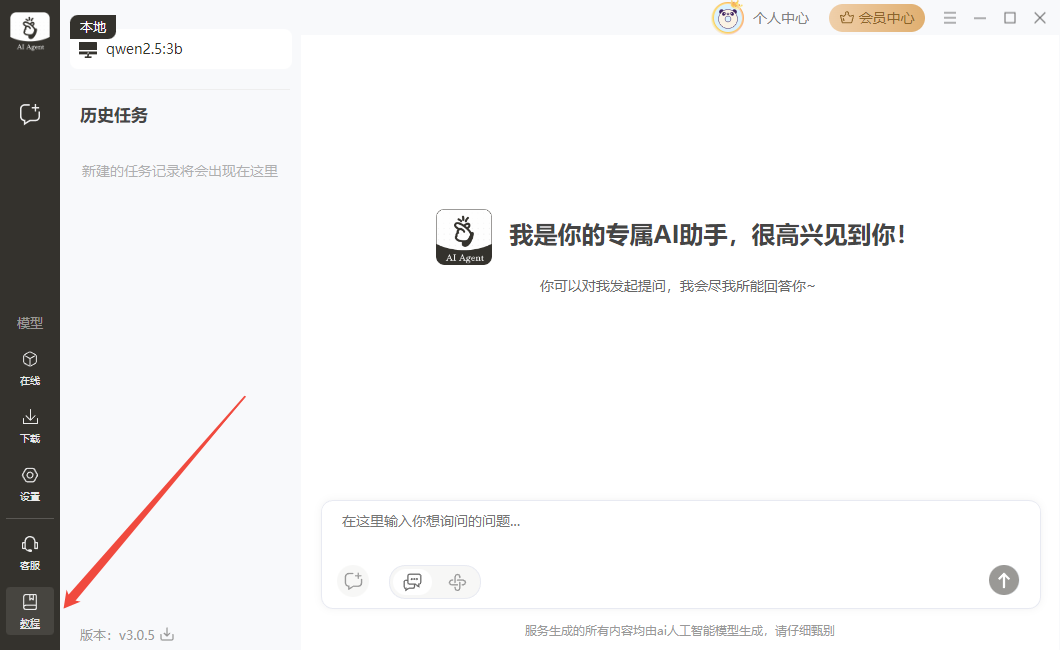Open the hamburger menu in title bar
Screen dimensions: 1060x650
click(x=950, y=18)
